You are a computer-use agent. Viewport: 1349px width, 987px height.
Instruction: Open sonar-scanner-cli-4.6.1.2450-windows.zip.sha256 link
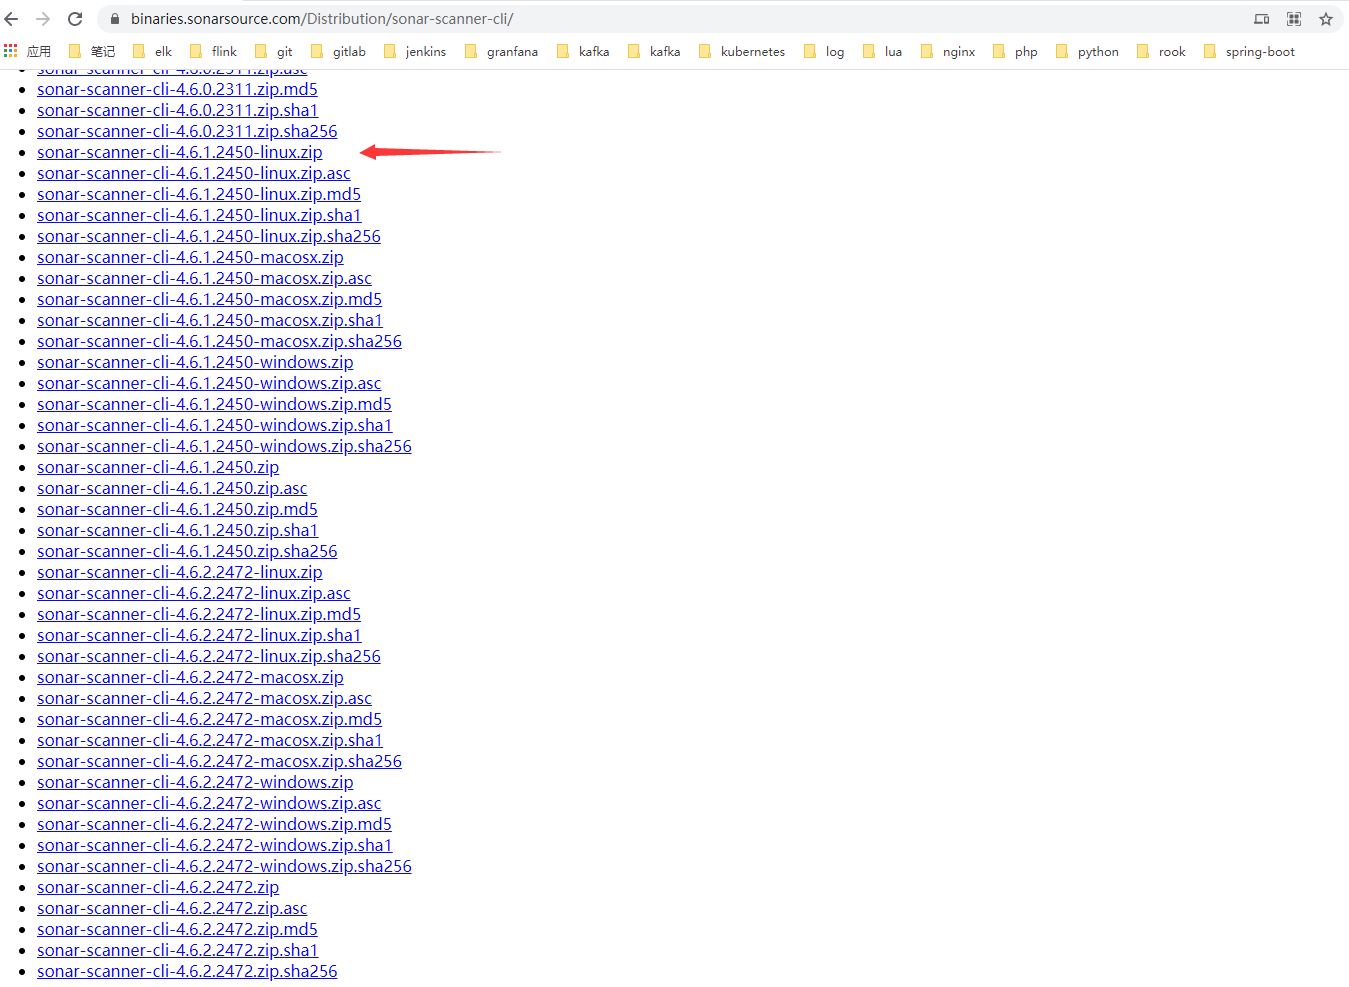click(x=224, y=446)
